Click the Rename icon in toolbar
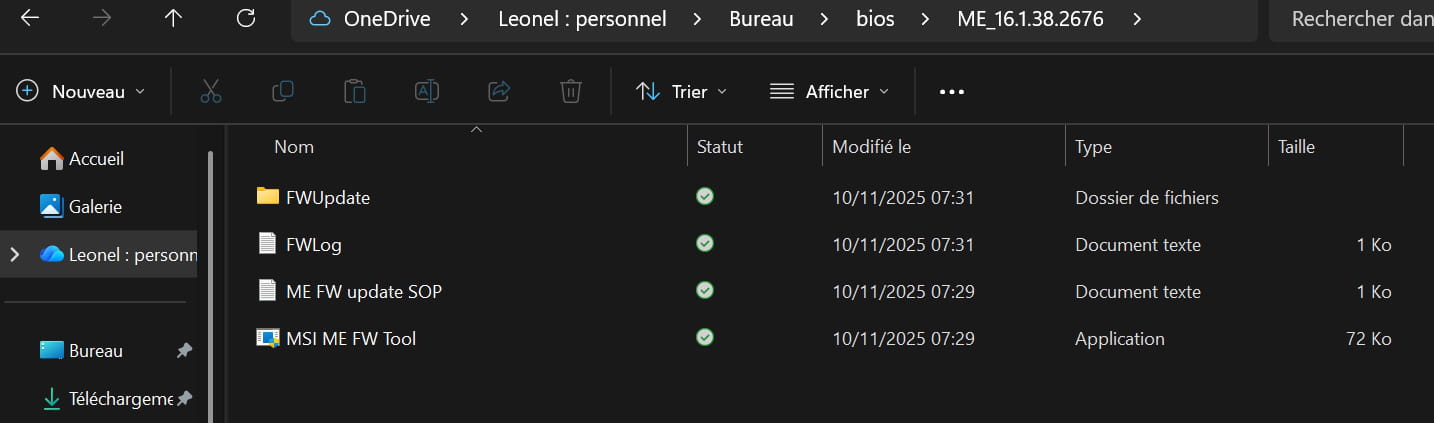This screenshot has height=423, width=1434. [427, 92]
